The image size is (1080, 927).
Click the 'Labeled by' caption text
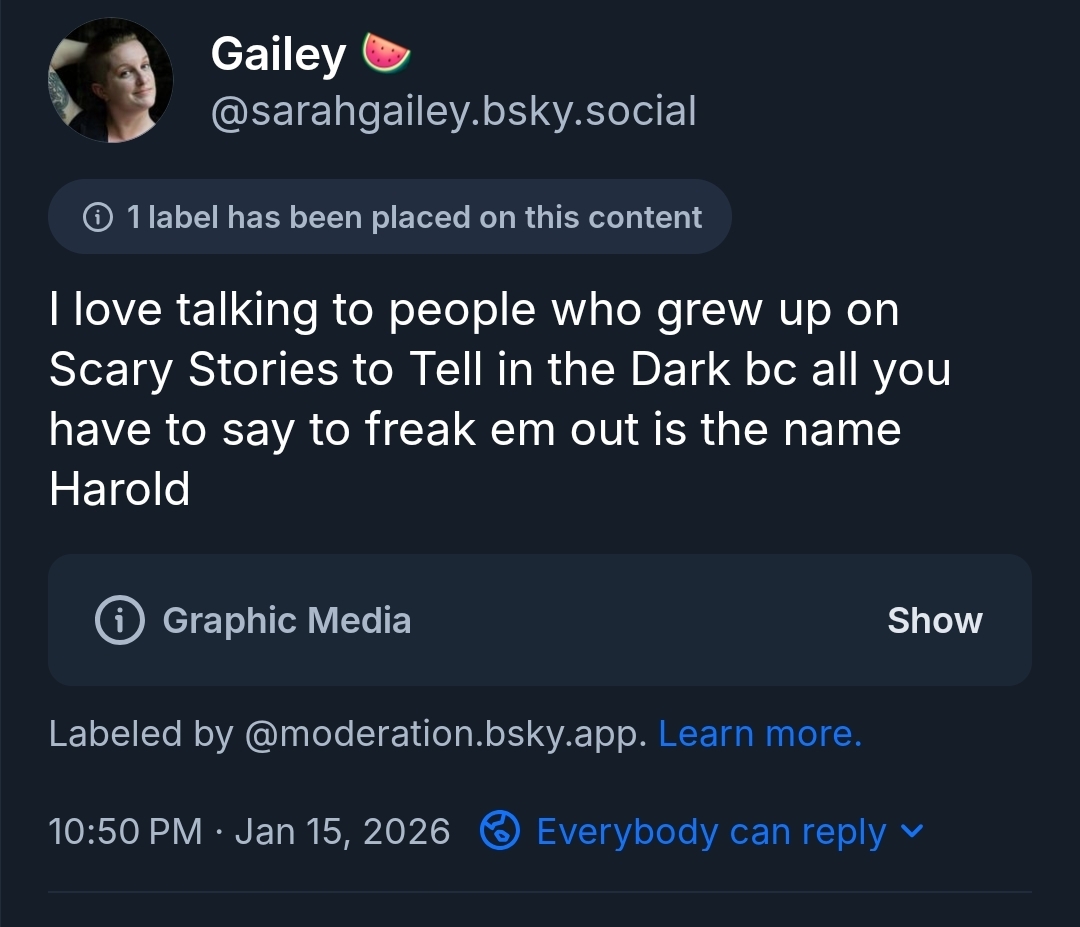tap(140, 734)
